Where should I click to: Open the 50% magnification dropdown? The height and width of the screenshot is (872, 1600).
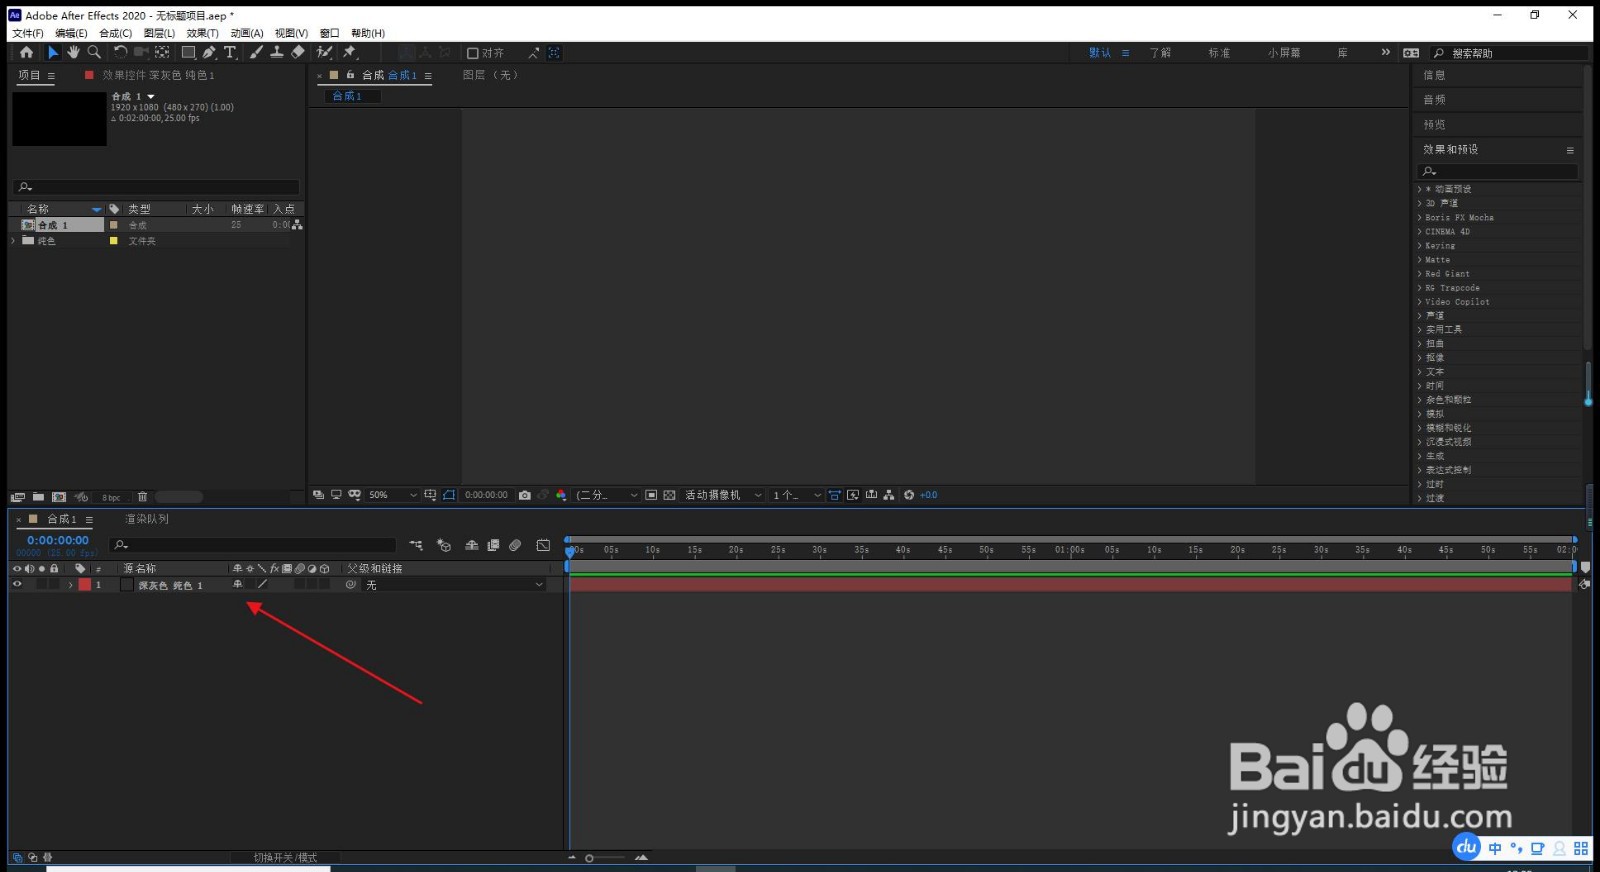click(x=393, y=495)
